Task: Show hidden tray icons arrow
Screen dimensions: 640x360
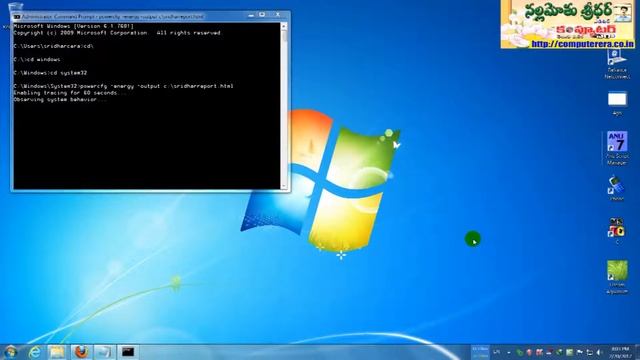Action: [x=509, y=352]
